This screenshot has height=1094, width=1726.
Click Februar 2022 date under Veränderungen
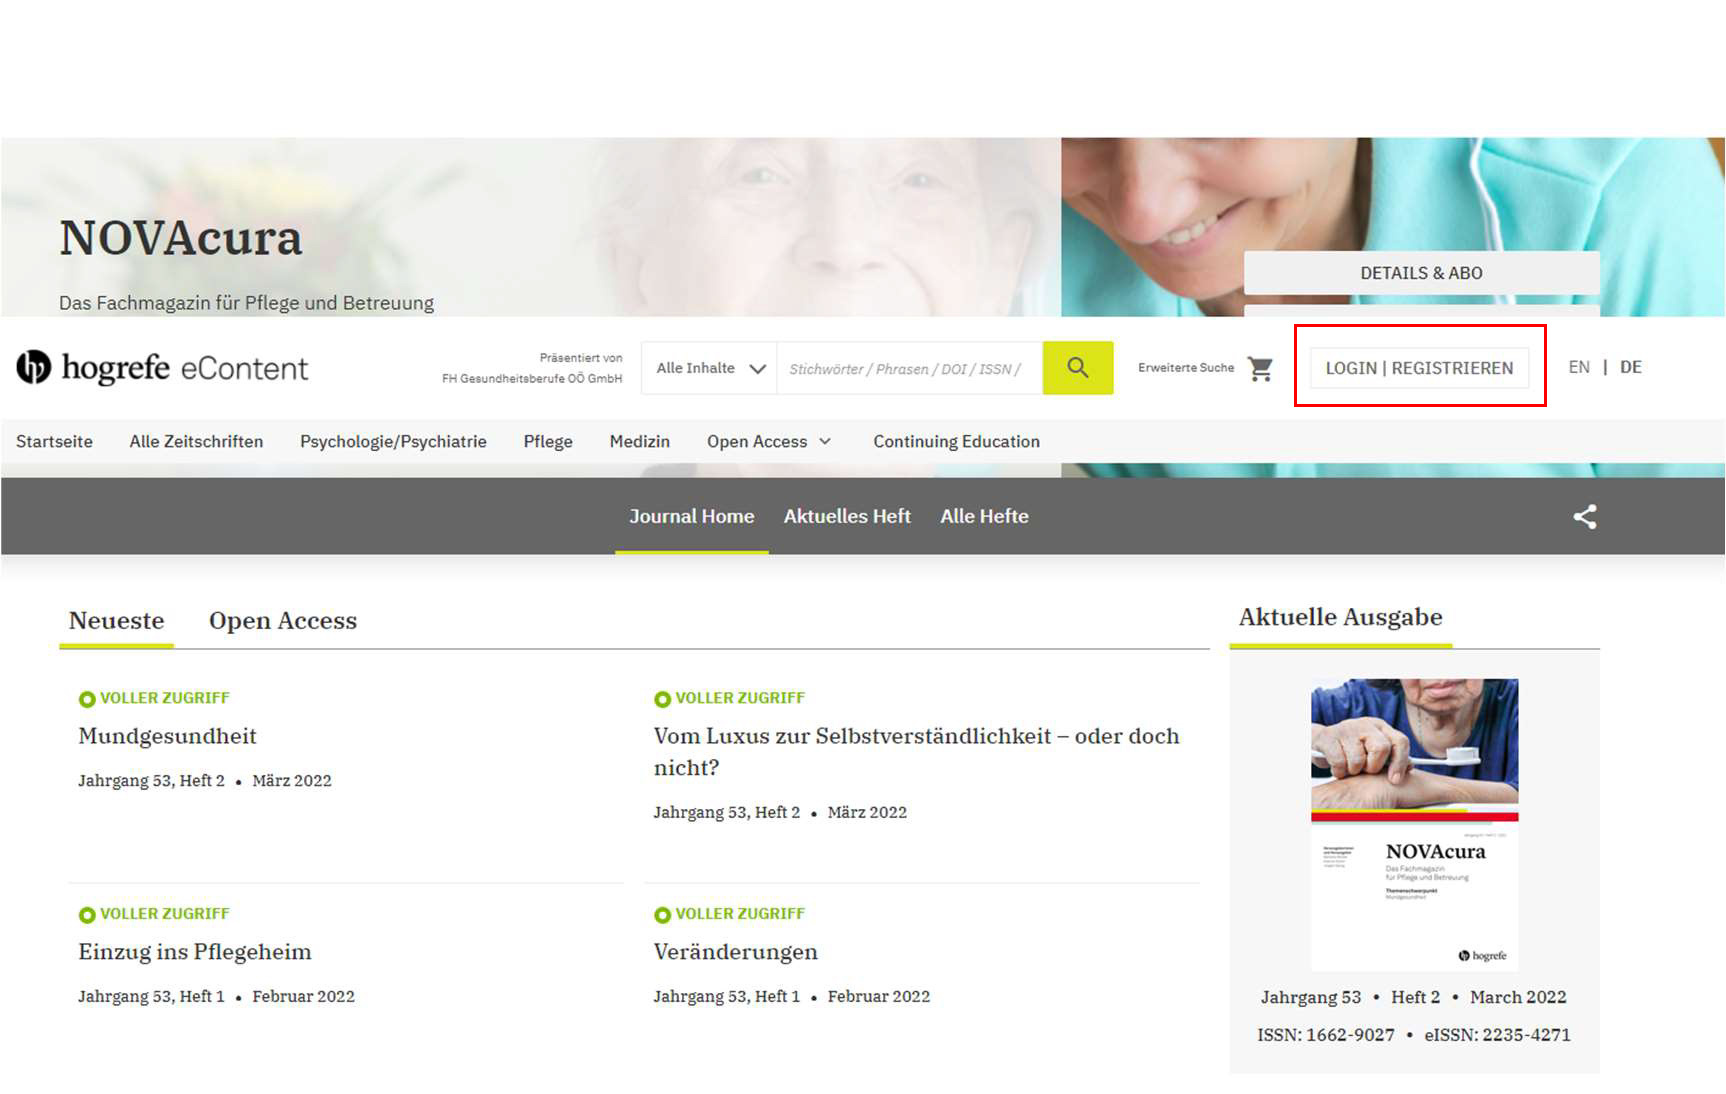[878, 997]
